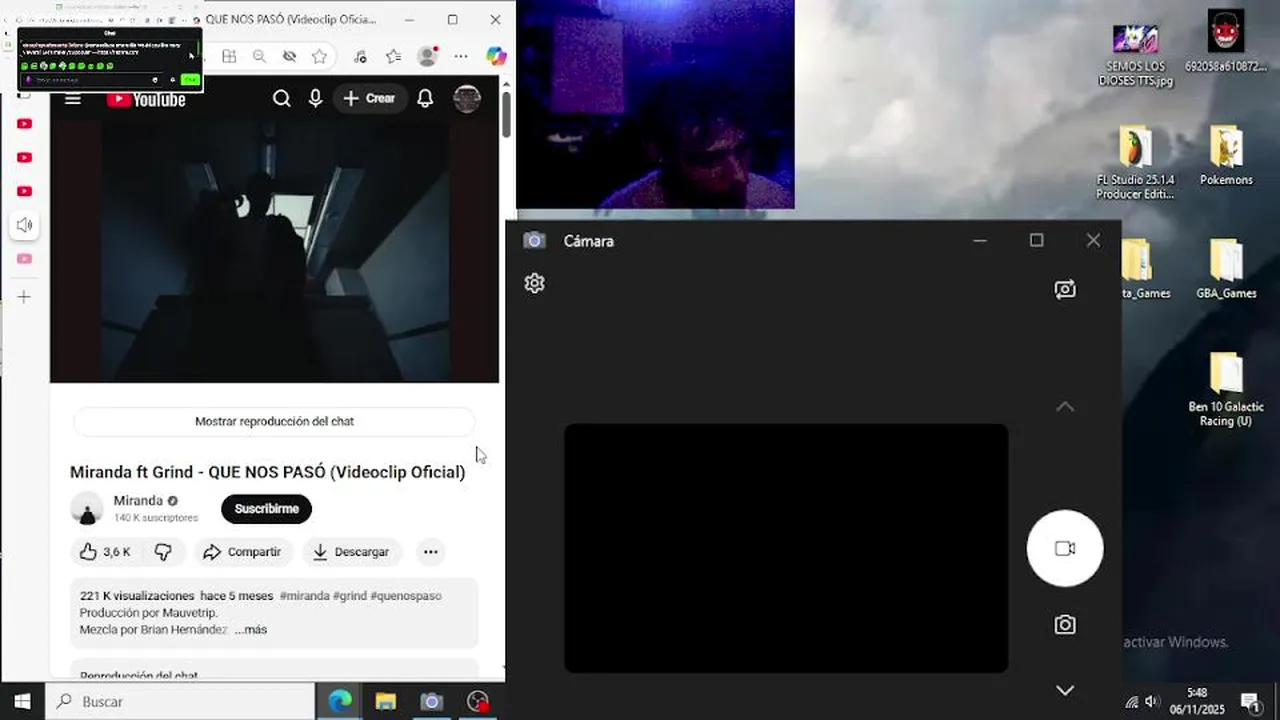Select the GBA_Games desktop folder
1280x720 pixels.
pos(1226,270)
